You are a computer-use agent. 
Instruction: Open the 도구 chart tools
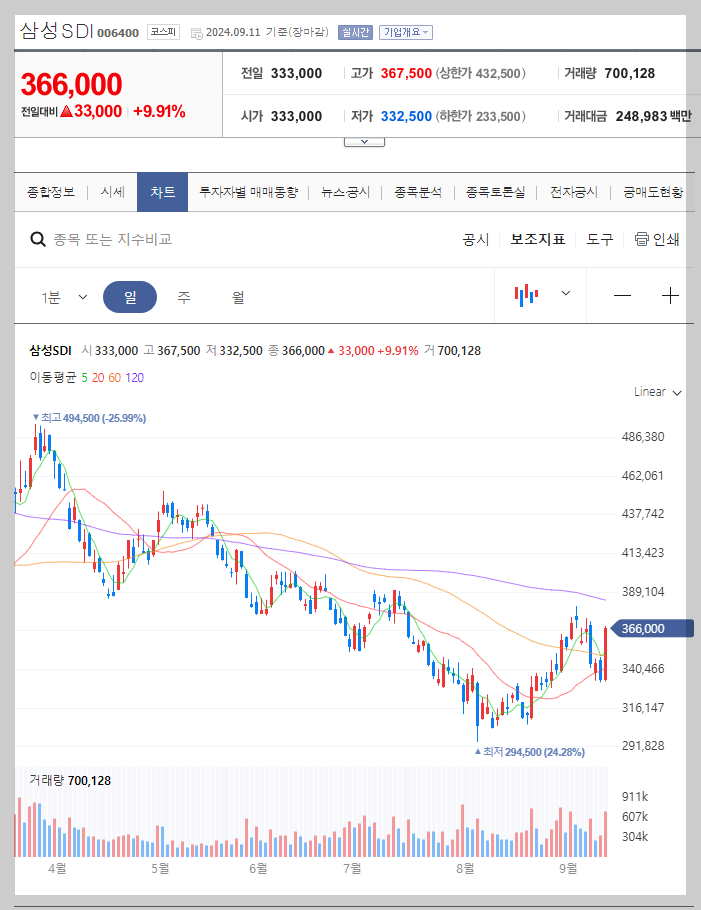pos(599,239)
